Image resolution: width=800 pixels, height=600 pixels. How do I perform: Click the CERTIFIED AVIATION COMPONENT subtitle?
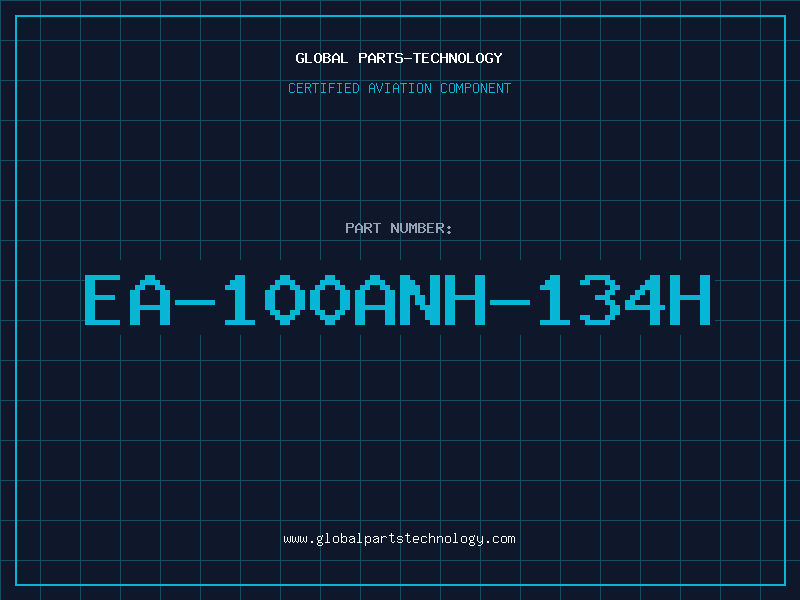tap(399, 88)
